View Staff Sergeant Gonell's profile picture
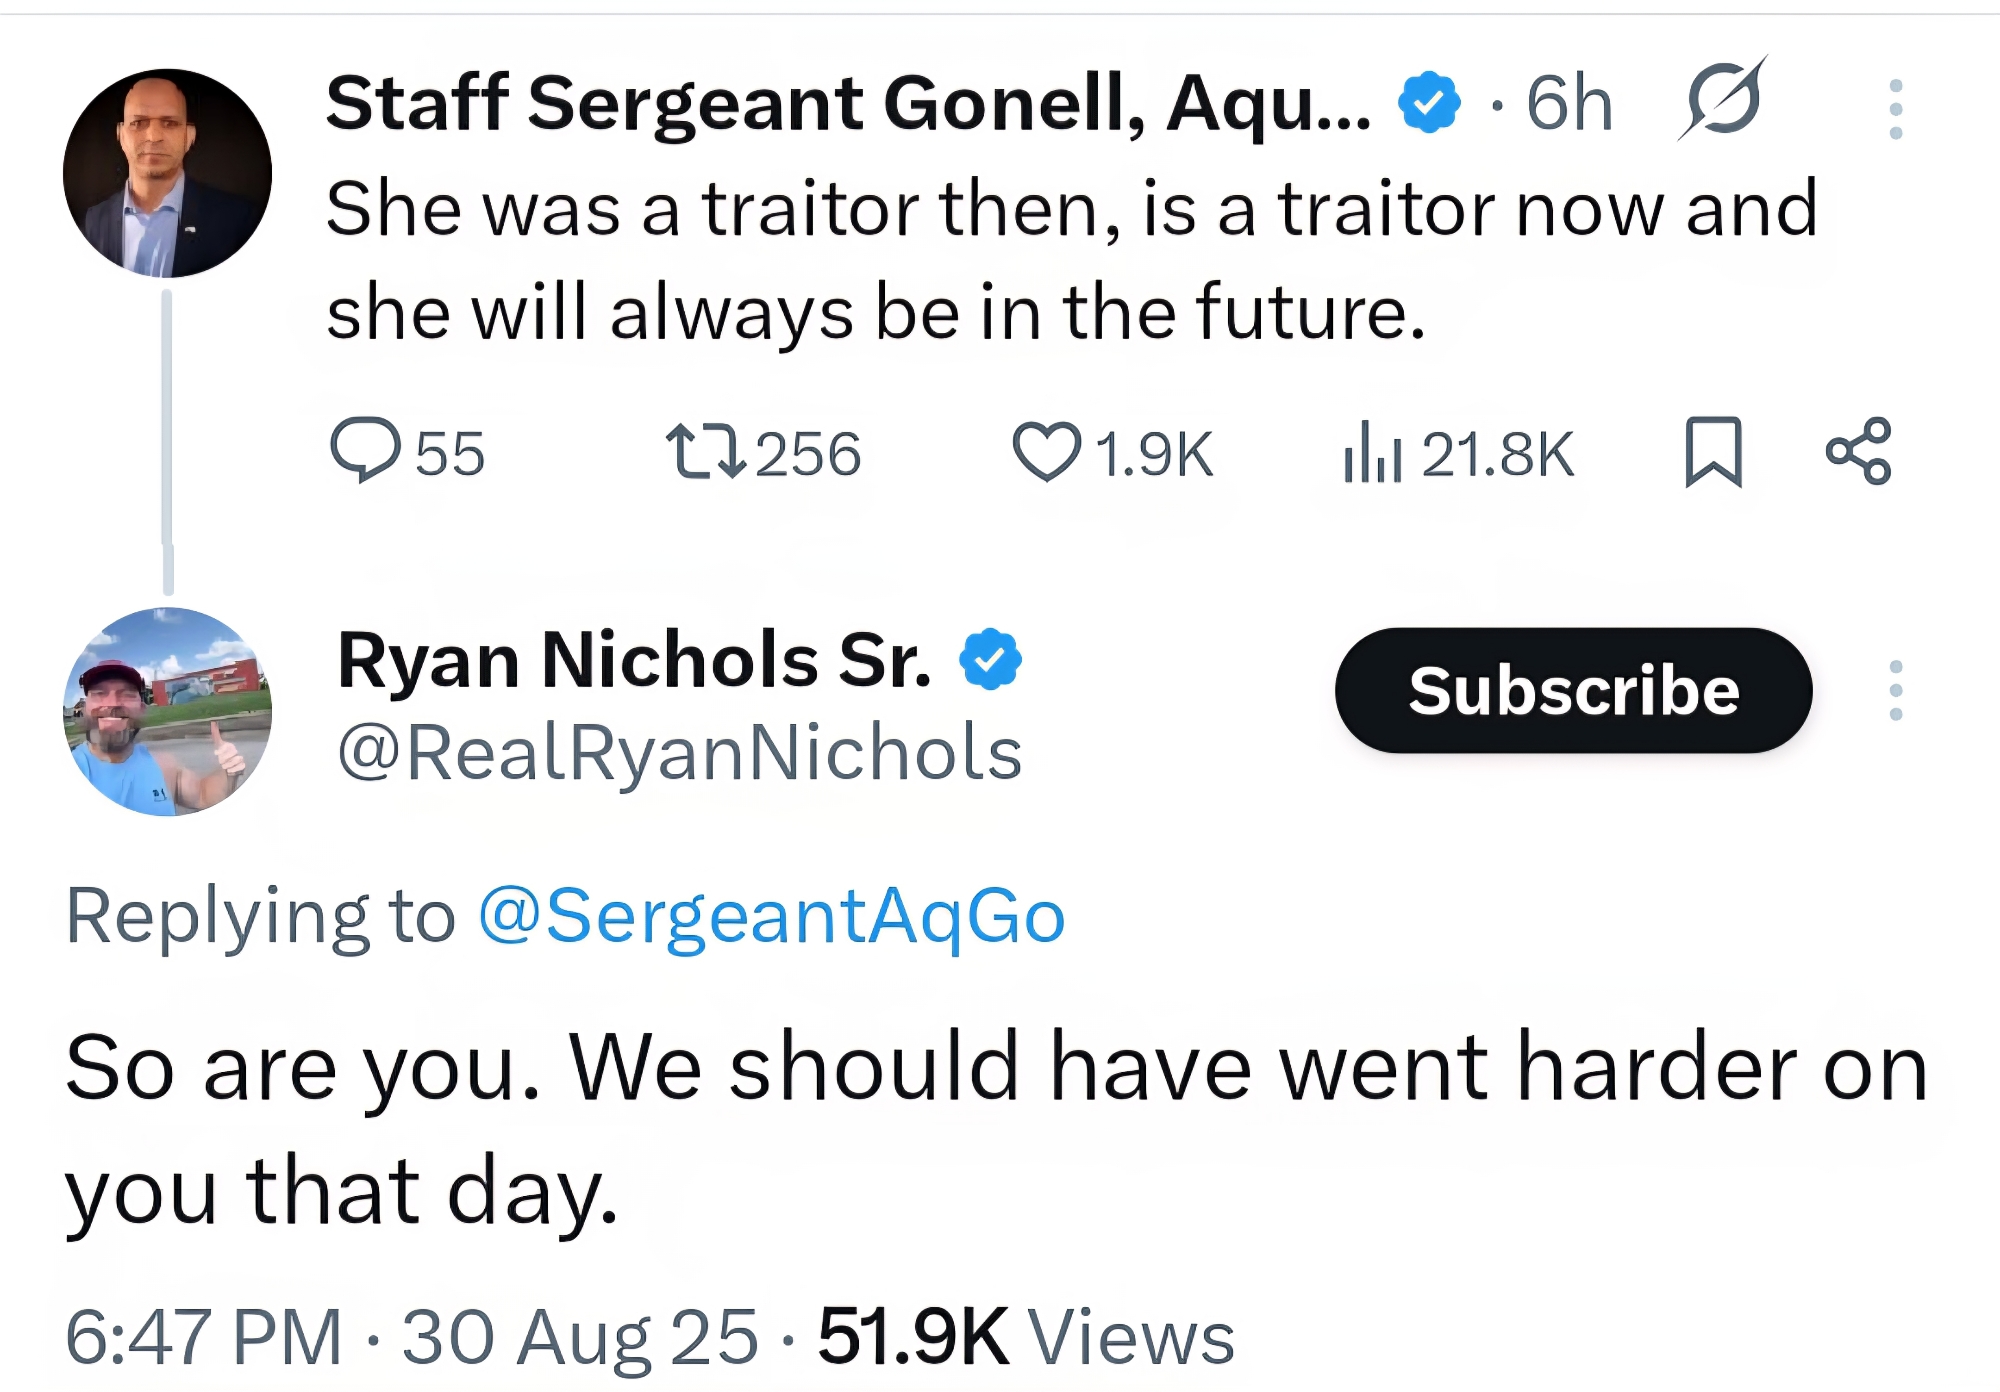Image resolution: width=2000 pixels, height=1392 pixels. 167,173
